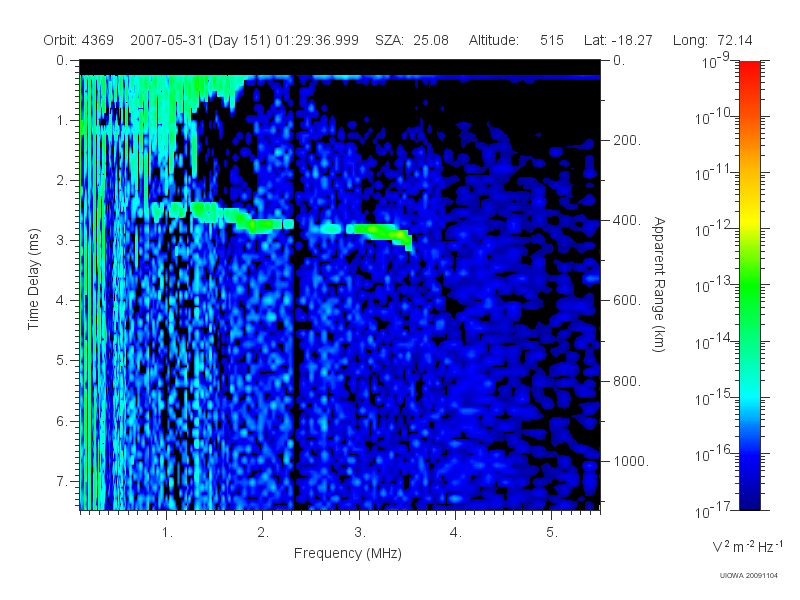Click the 3. tick on frequency axis
Image resolution: width=800 pixels, height=600 pixels.
point(360,532)
